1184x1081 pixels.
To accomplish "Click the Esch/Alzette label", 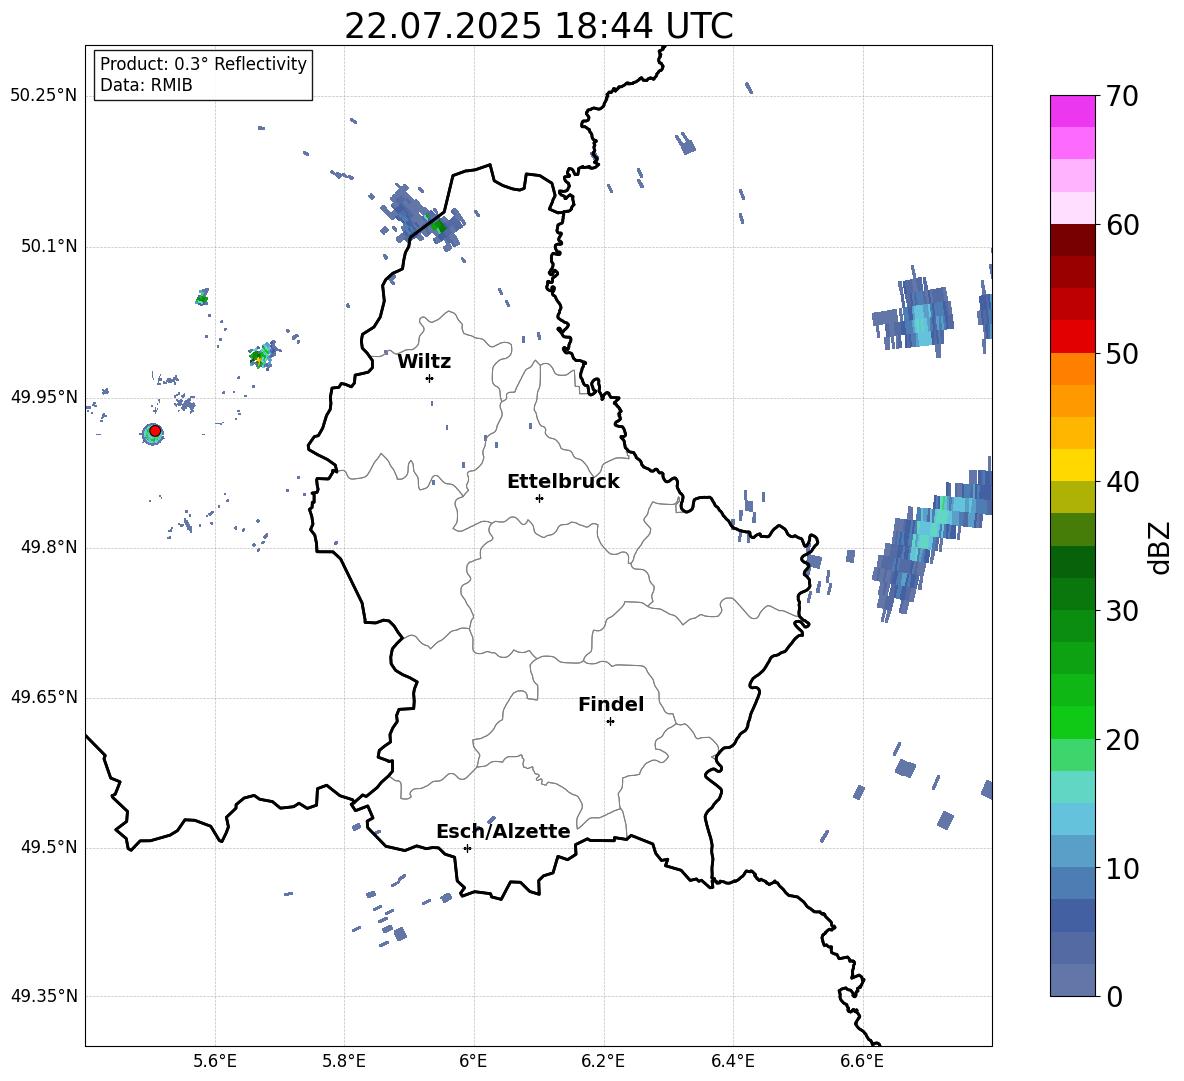I will click(503, 831).
